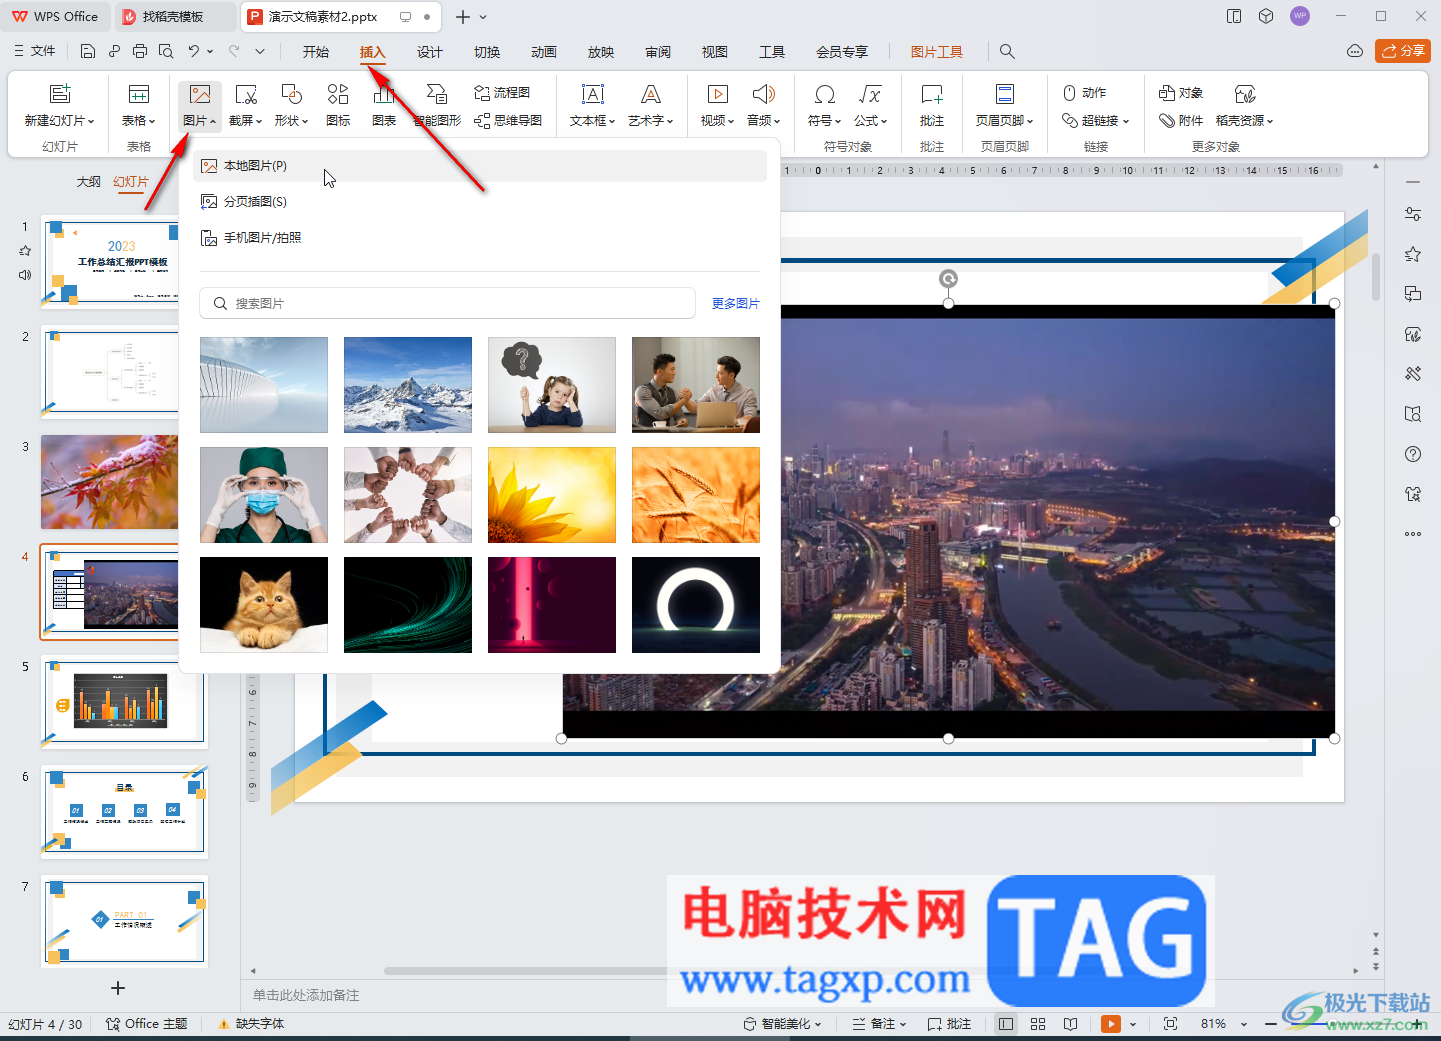Click the Screenshot tool icon
Image resolution: width=1441 pixels, height=1041 pixels.
coord(246,94)
